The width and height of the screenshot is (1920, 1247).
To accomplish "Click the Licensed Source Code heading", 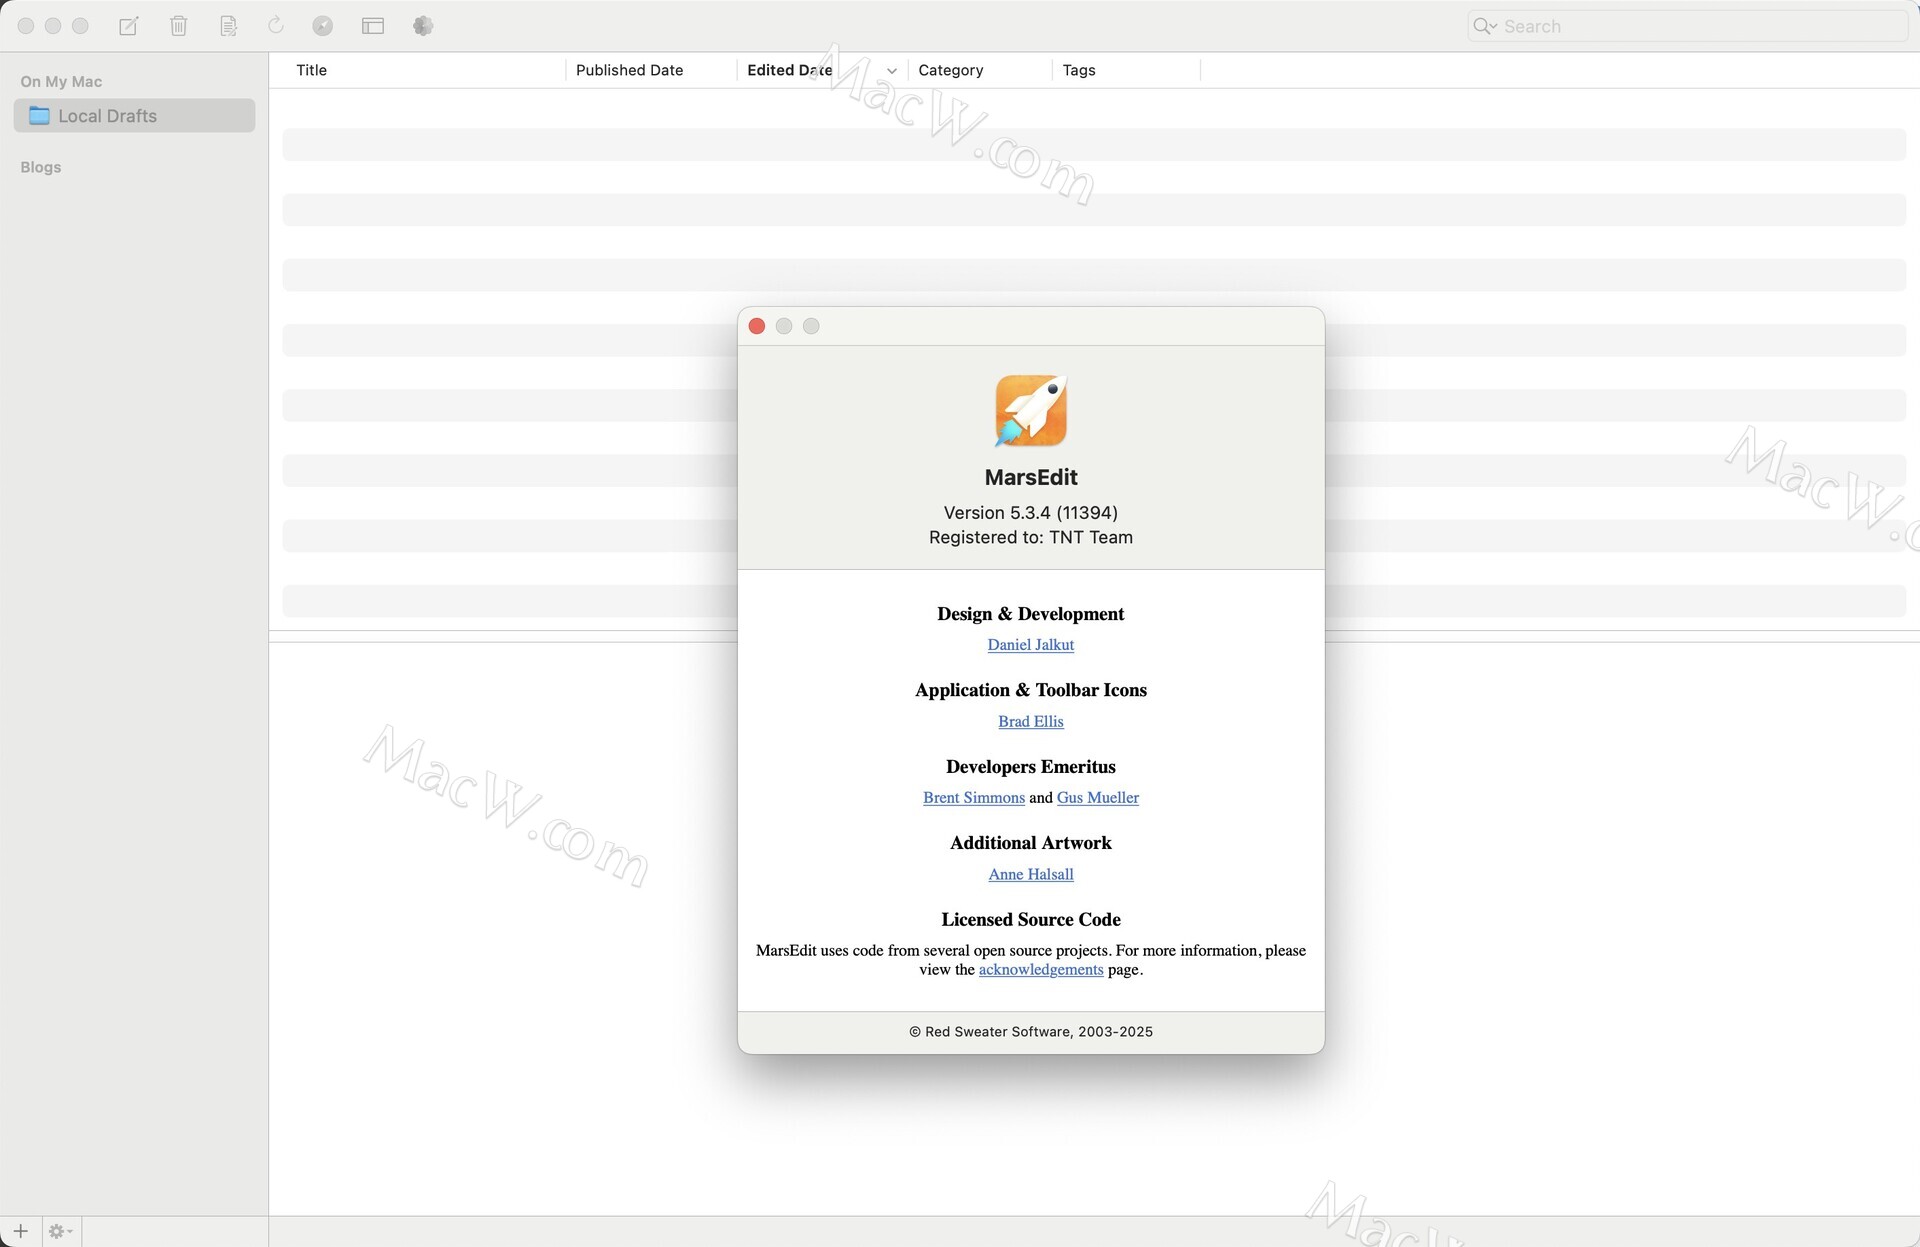I will point(1031,919).
